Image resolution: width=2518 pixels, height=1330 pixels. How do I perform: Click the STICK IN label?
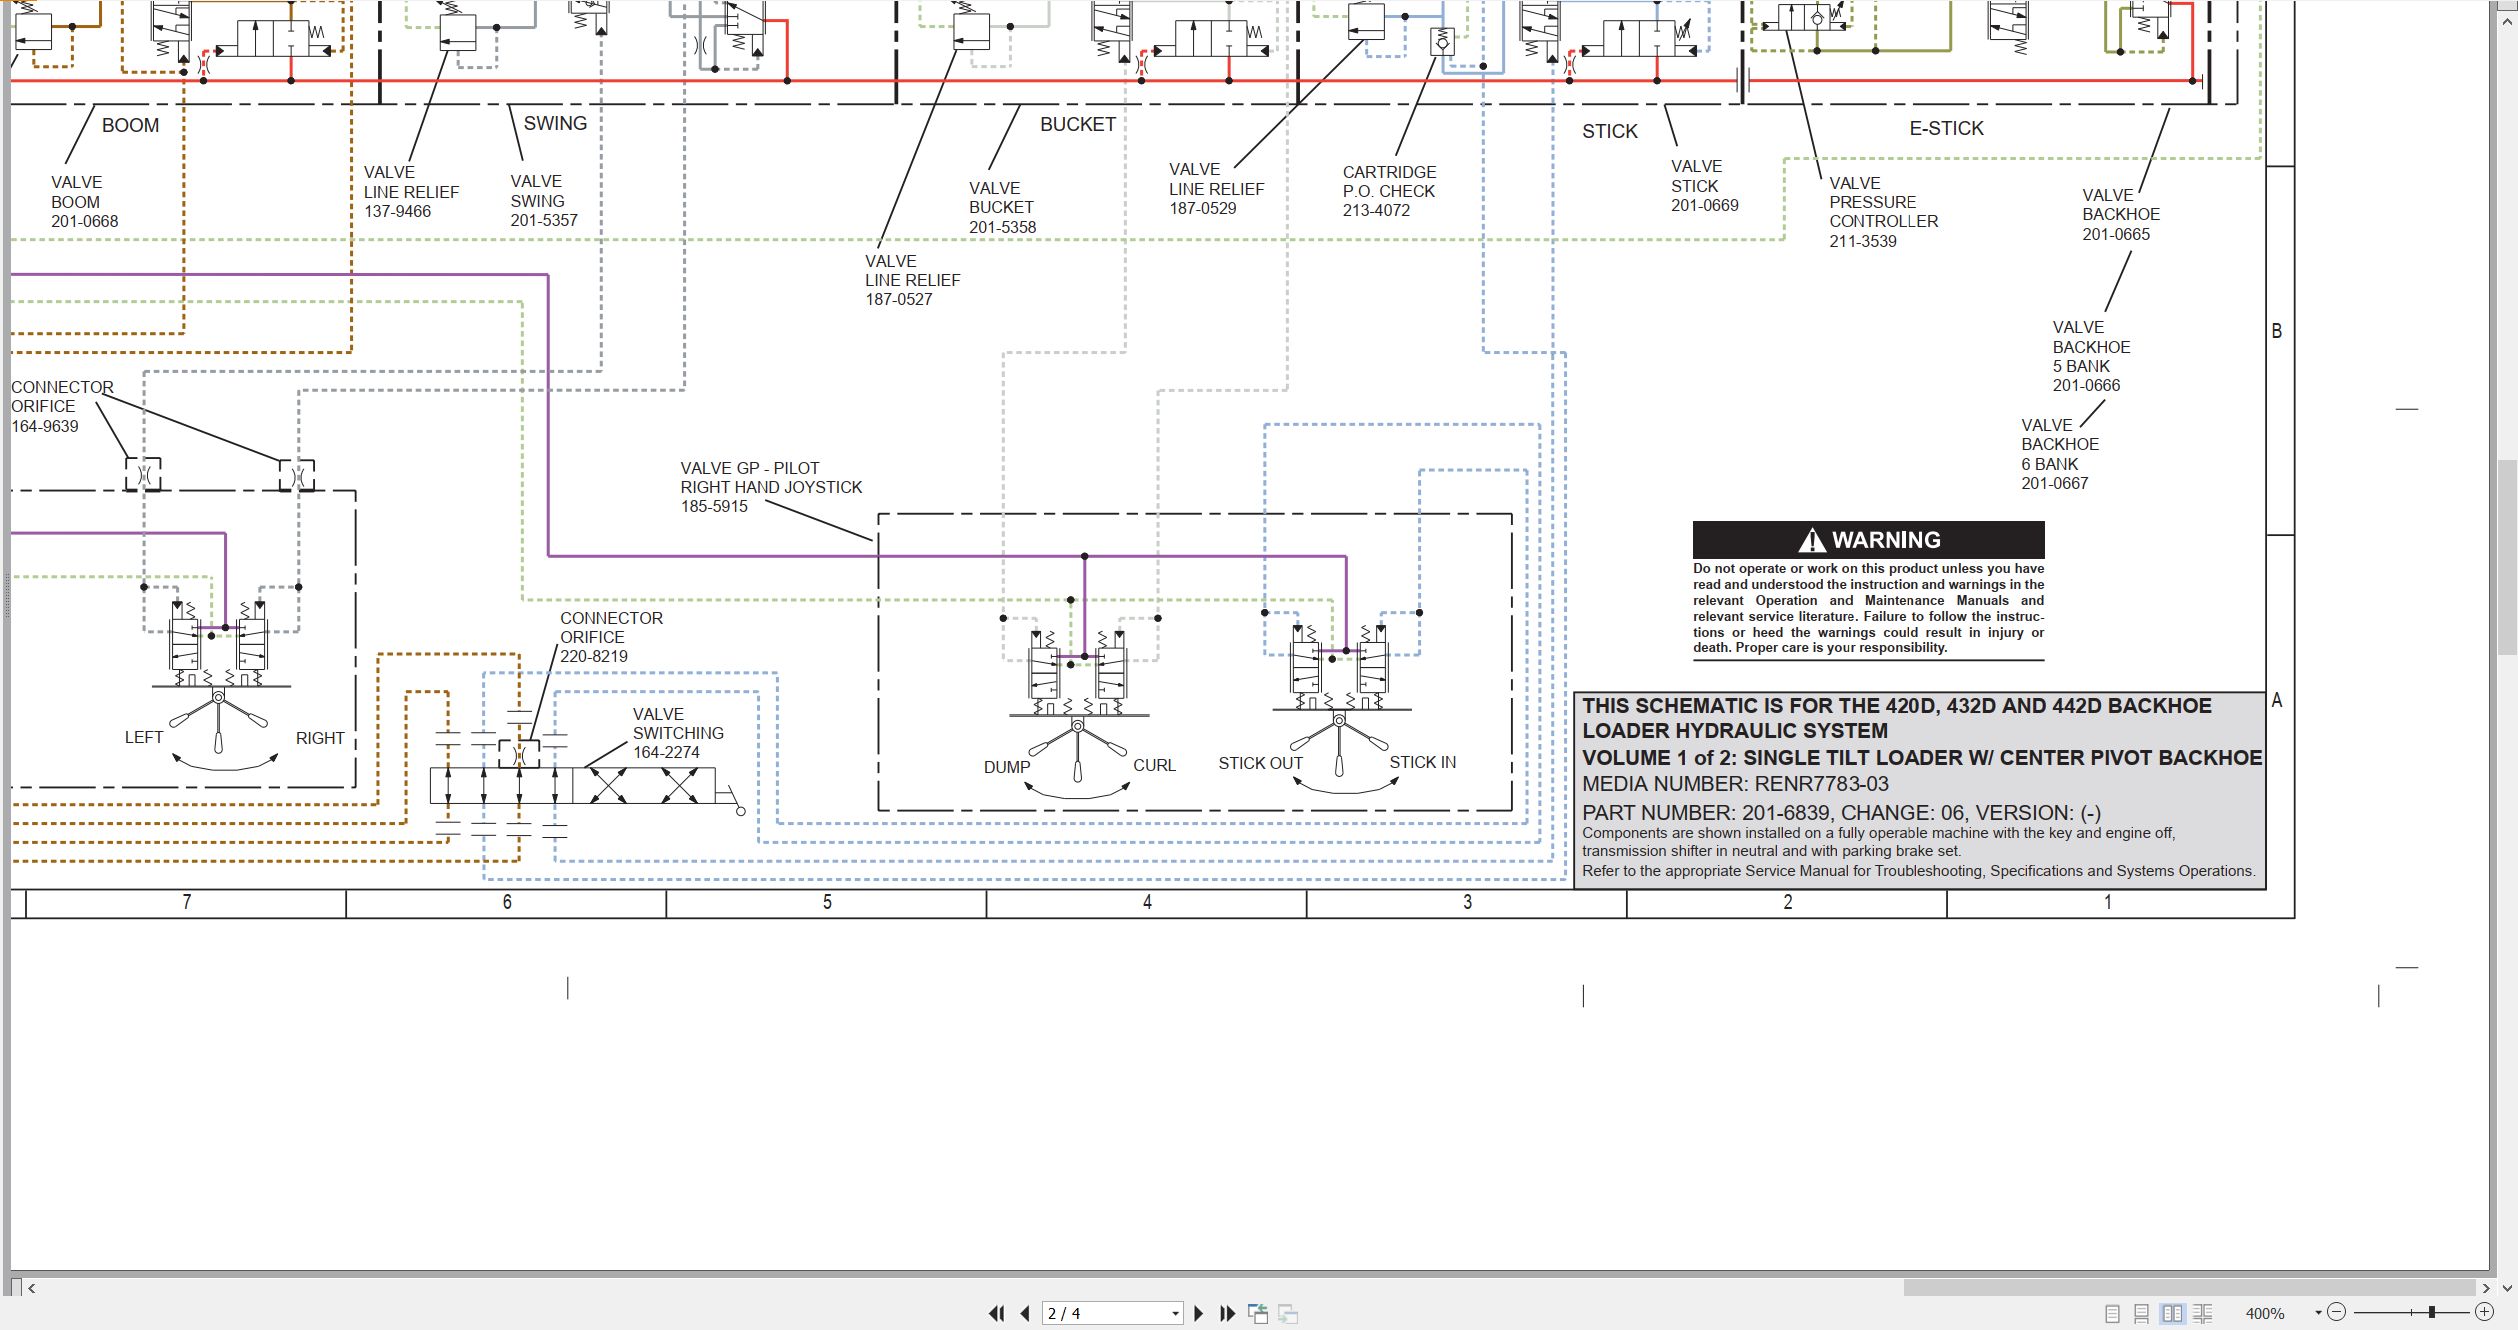tap(1422, 762)
